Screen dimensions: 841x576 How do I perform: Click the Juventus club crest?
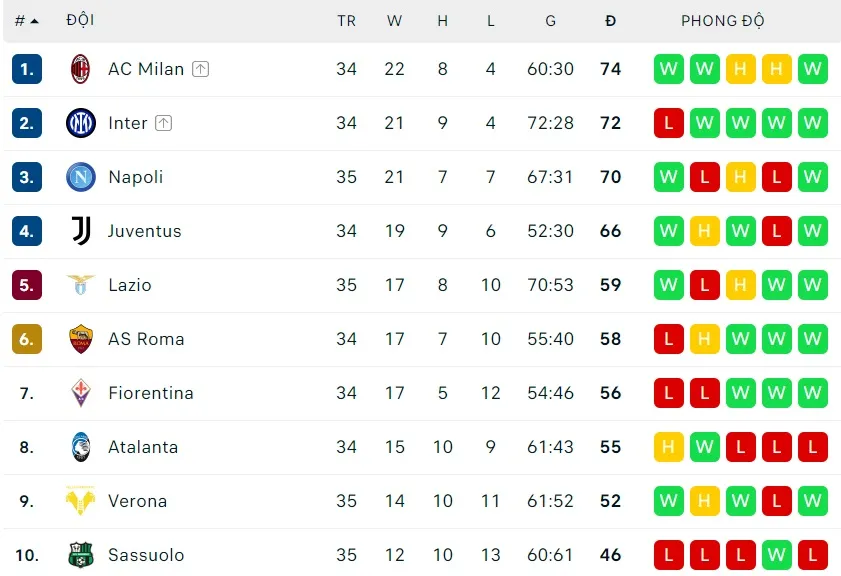(82, 231)
